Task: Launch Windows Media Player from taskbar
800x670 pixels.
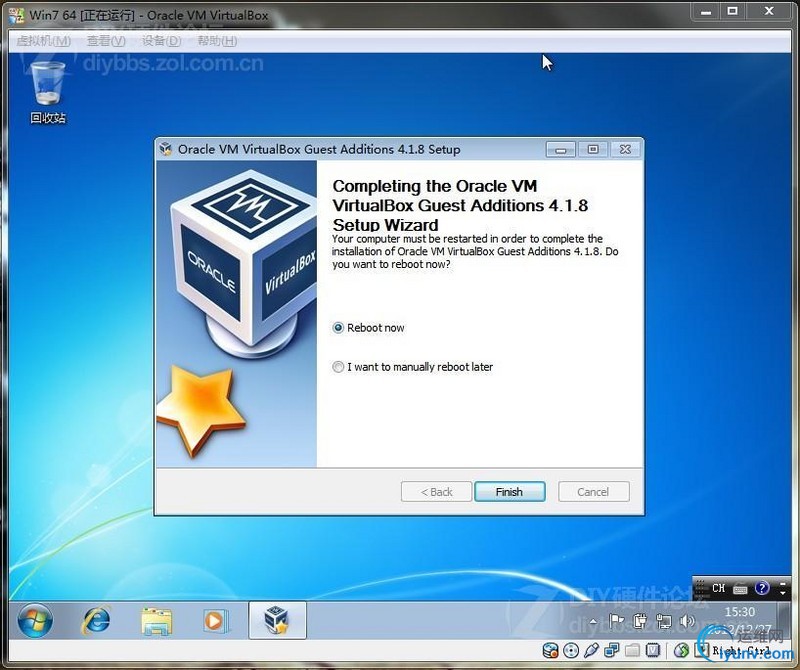Action: pos(216,621)
